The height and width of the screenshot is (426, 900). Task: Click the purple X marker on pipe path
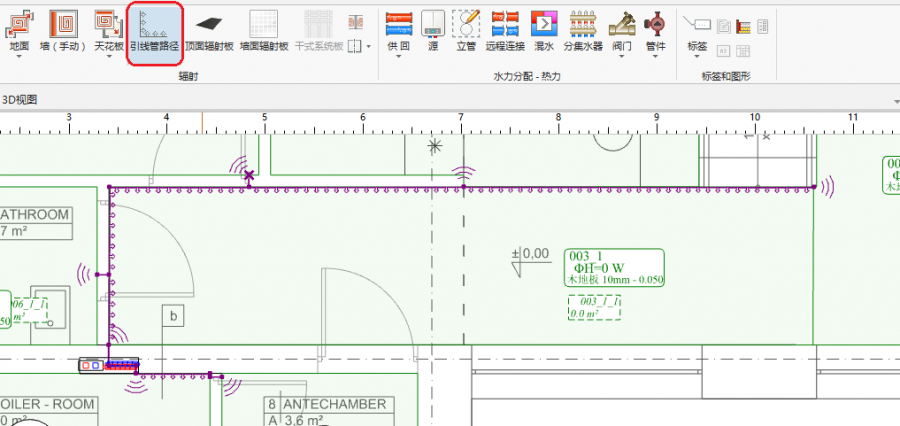249,176
